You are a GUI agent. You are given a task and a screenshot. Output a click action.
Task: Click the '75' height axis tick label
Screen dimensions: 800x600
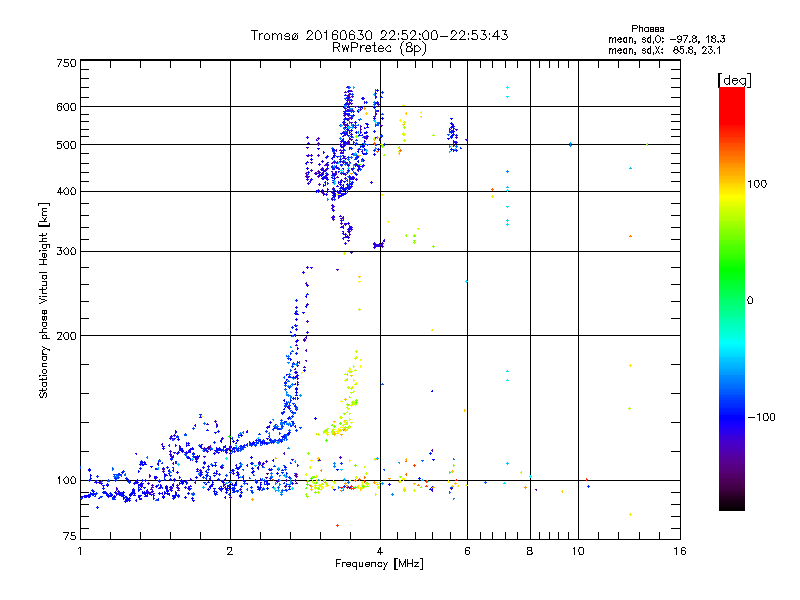click(x=70, y=536)
